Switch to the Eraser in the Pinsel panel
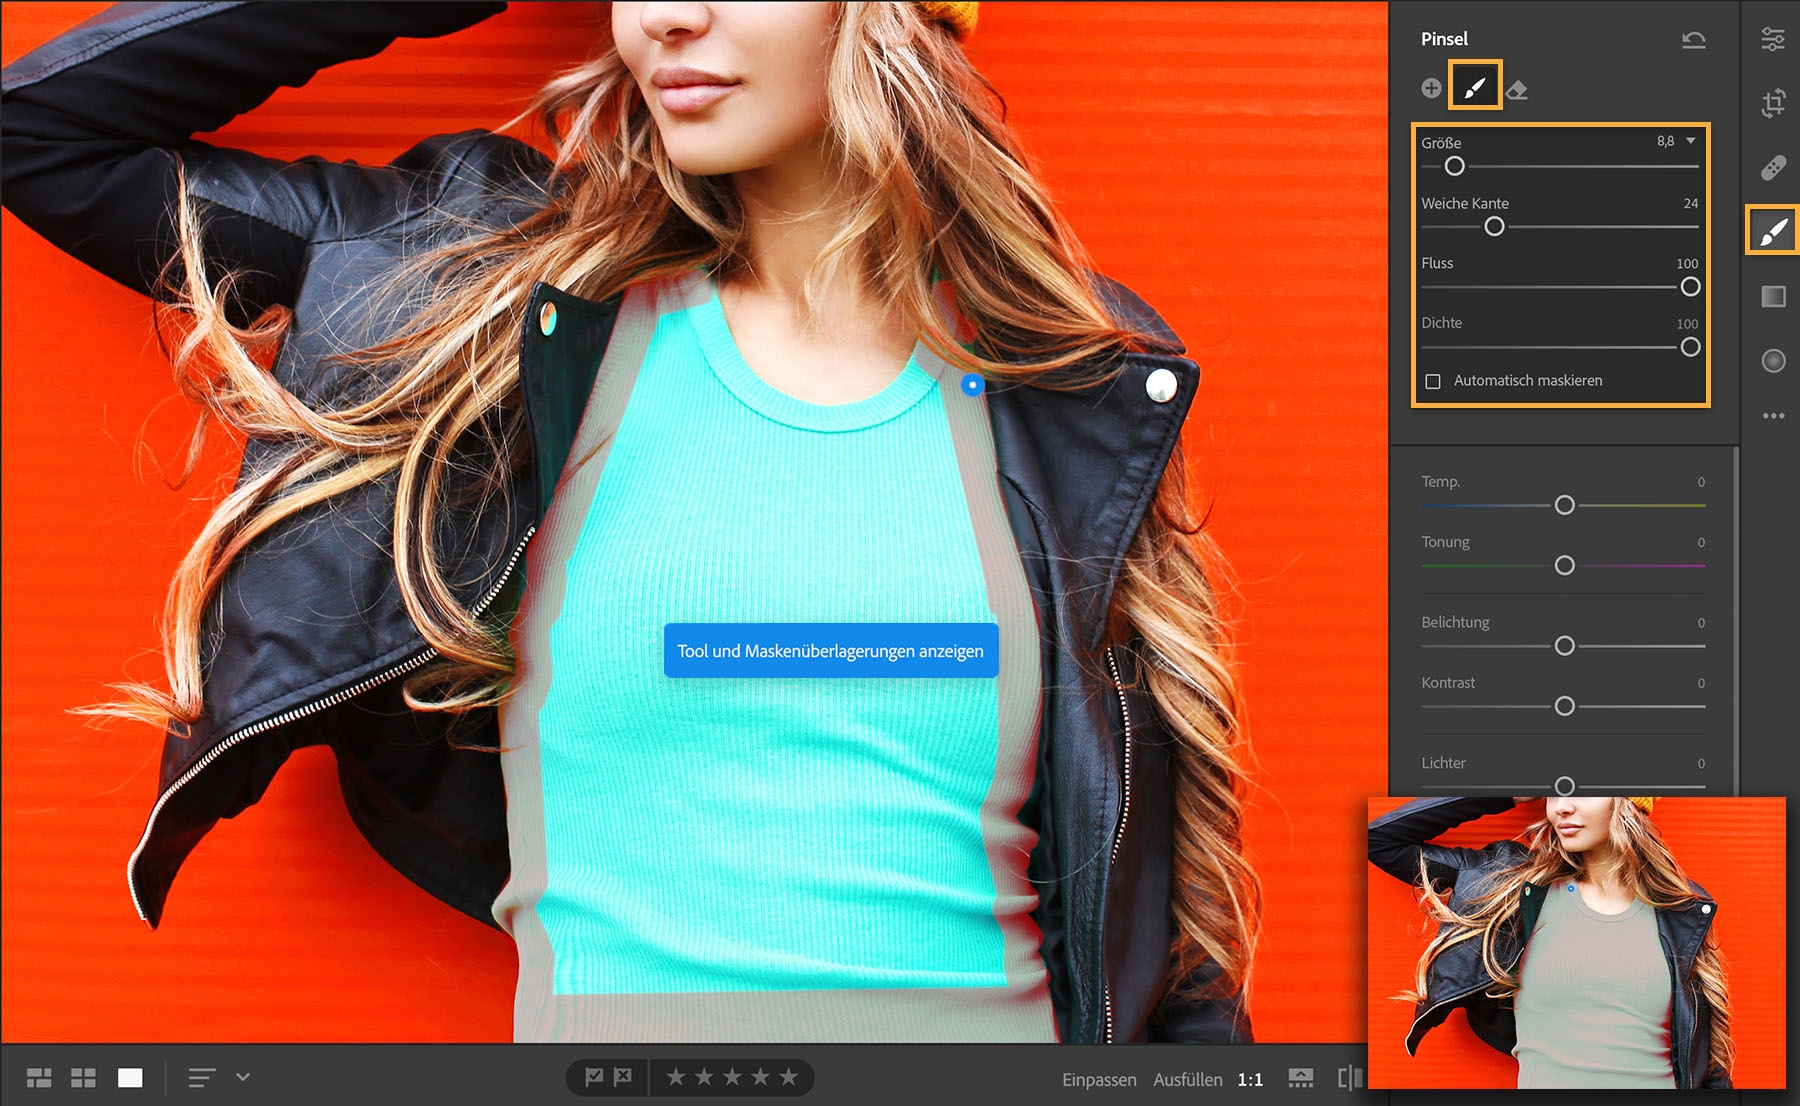The image size is (1800, 1106). (x=1518, y=88)
